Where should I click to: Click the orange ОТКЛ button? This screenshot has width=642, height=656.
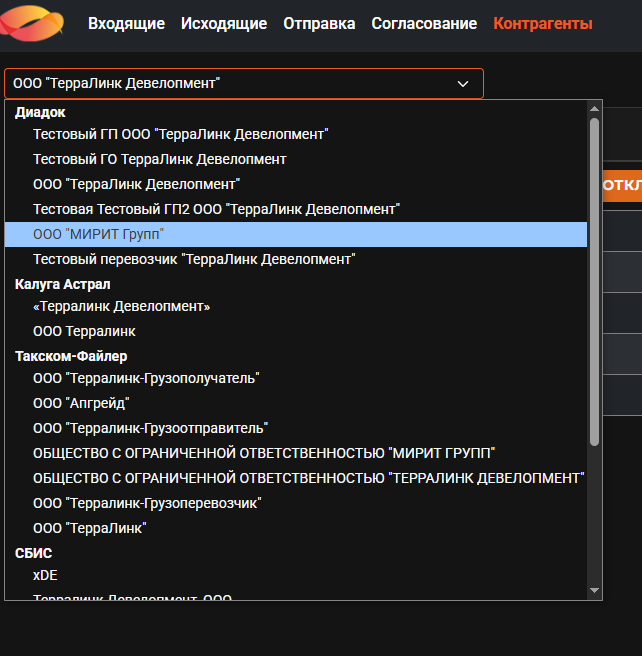(x=622, y=185)
